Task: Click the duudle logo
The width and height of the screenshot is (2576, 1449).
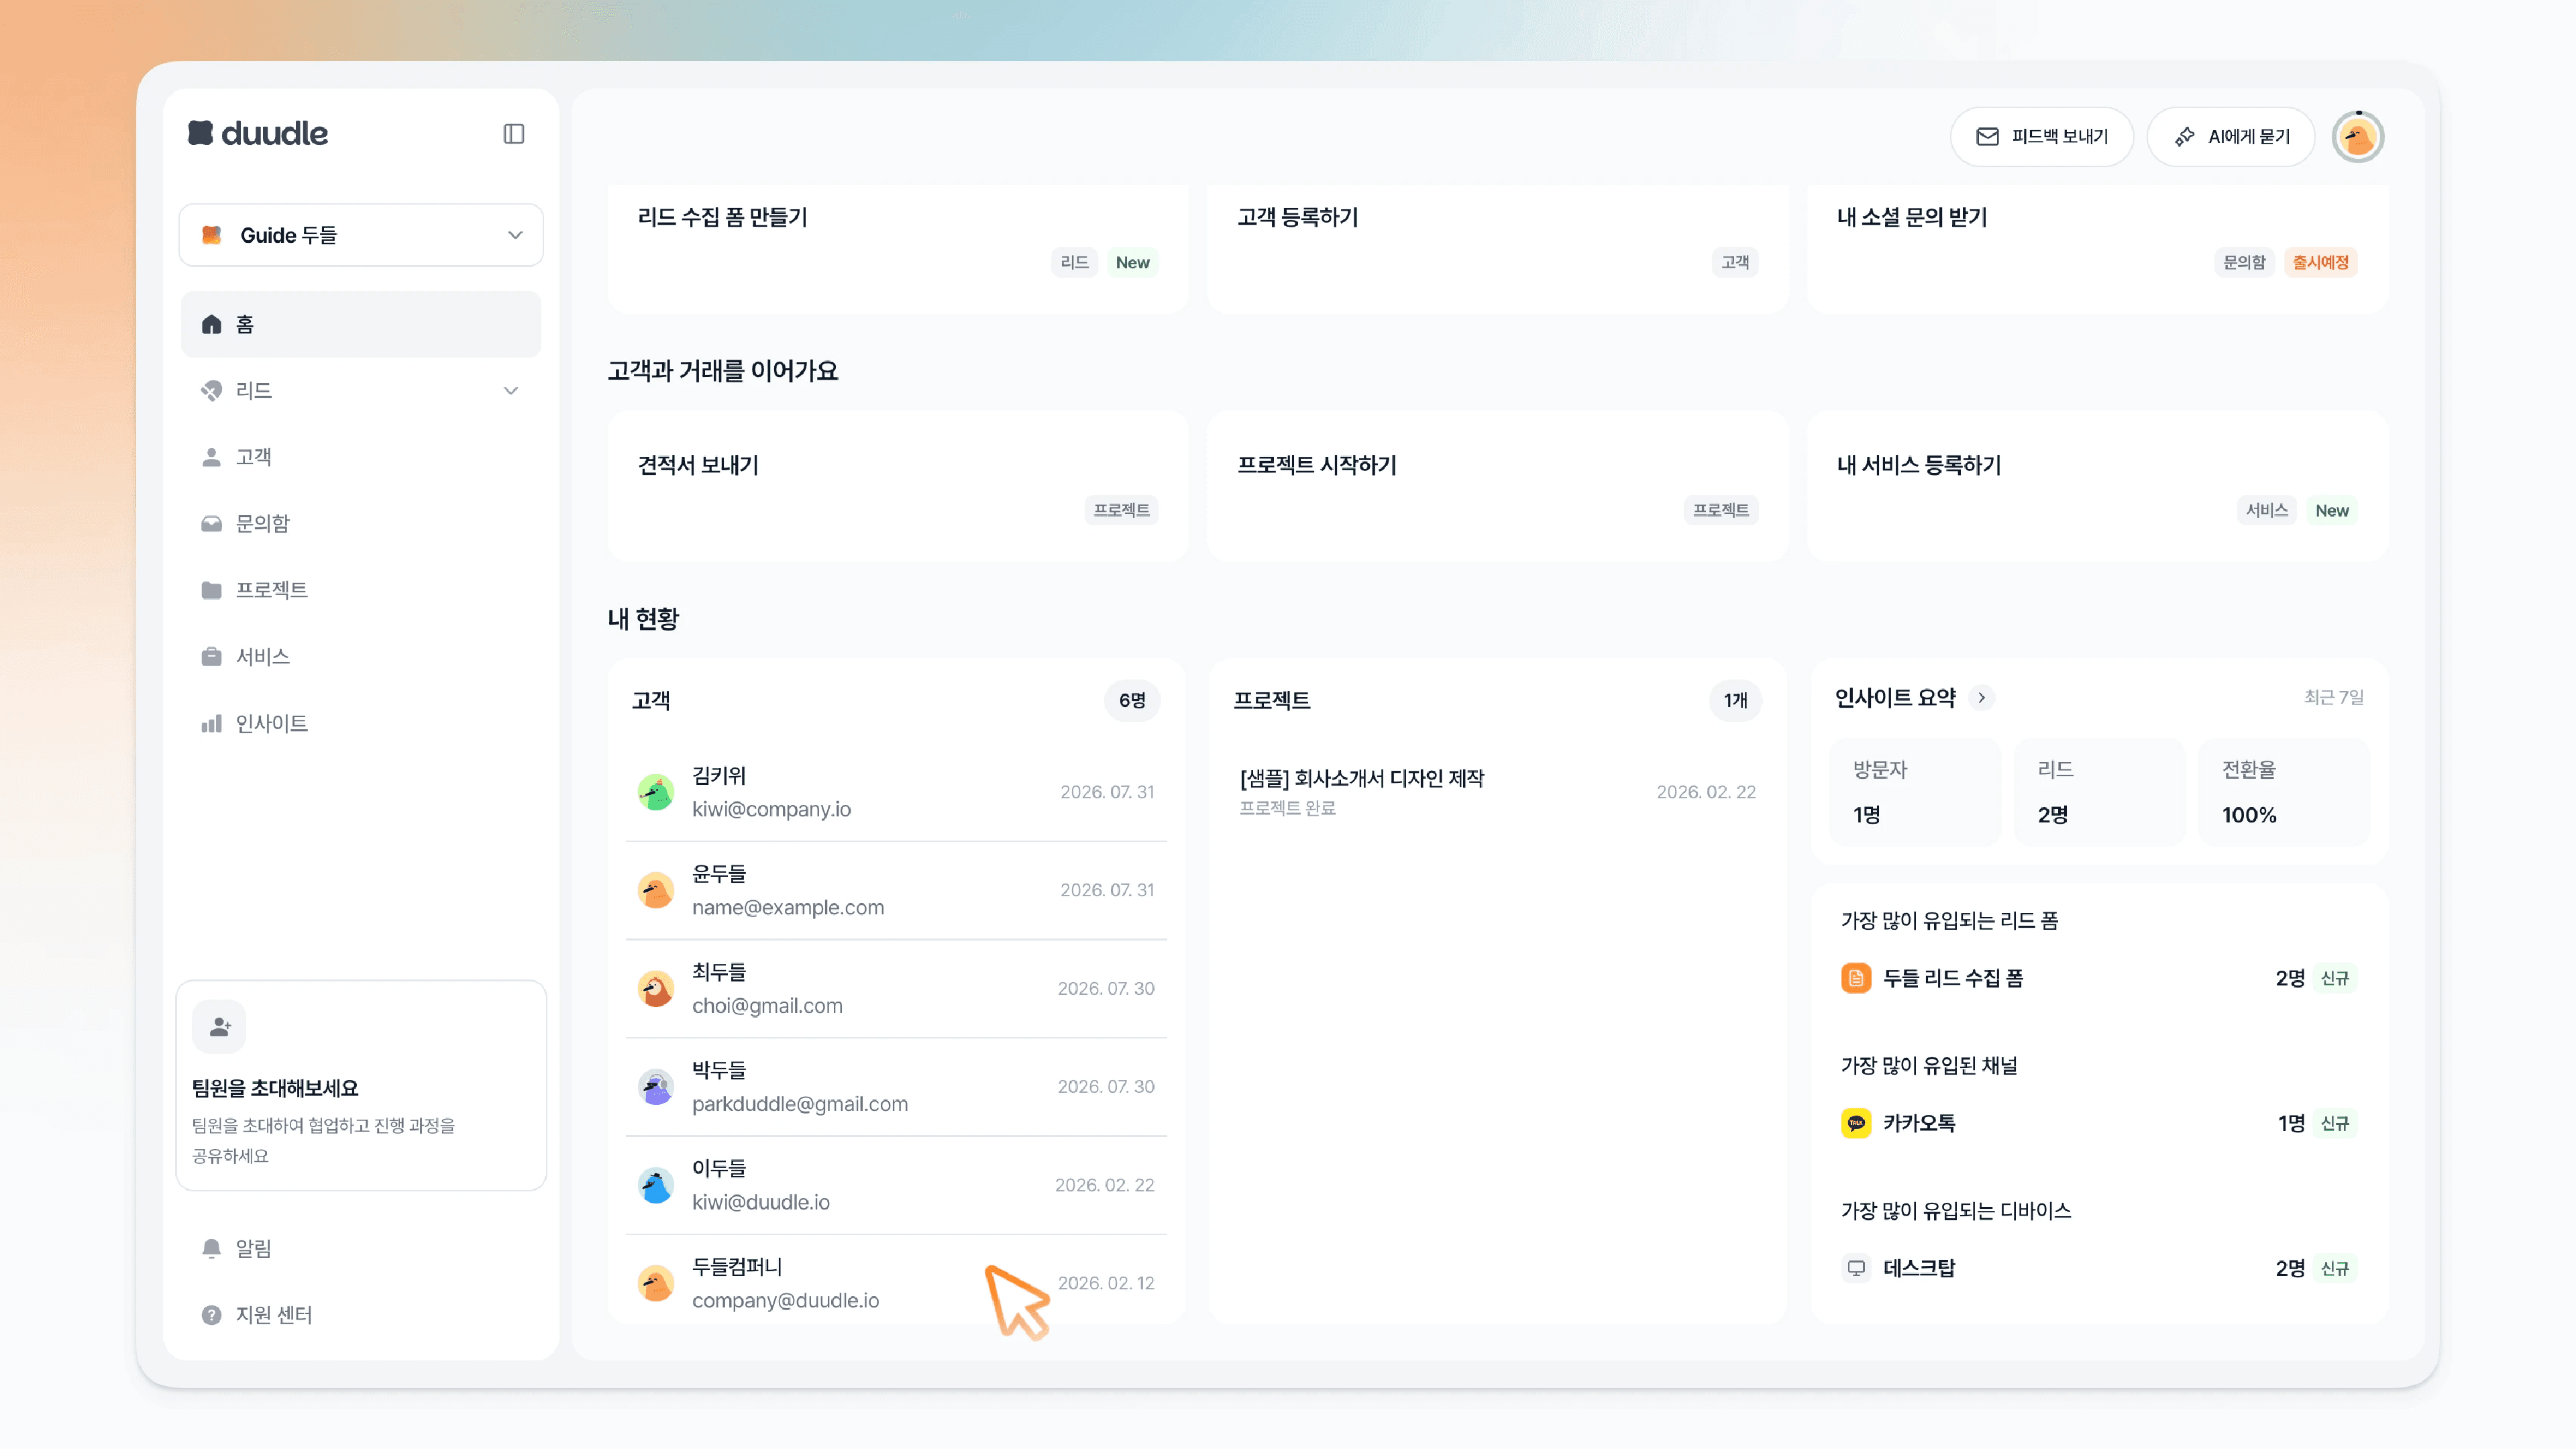Action: coord(258,133)
